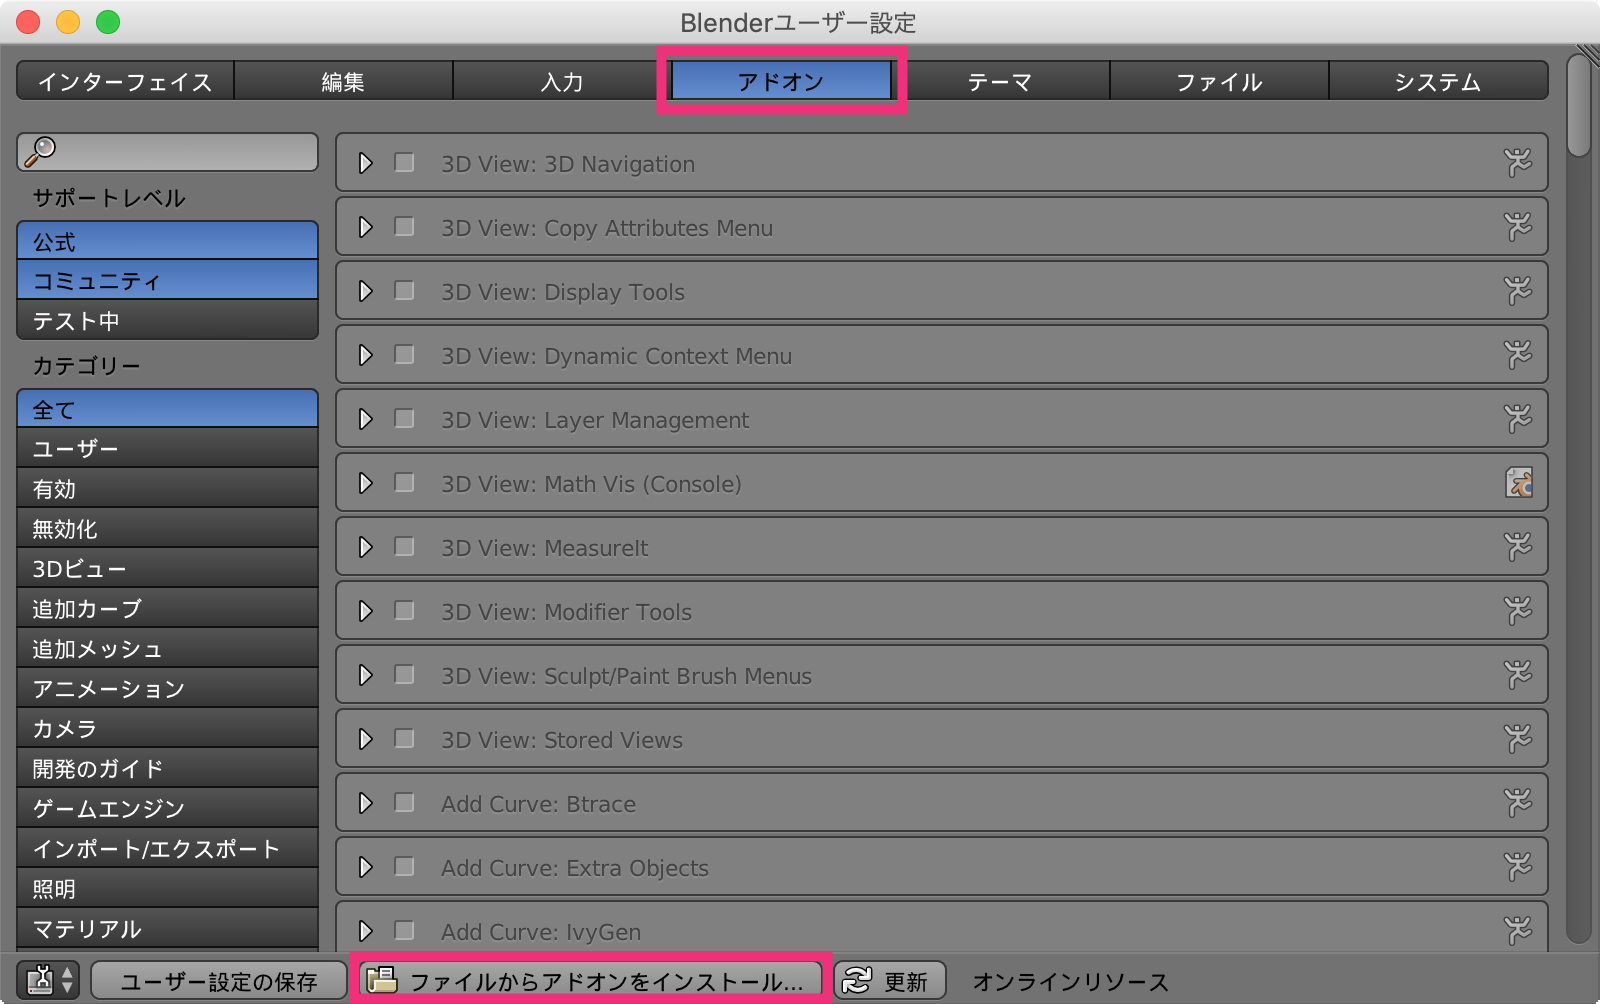Image resolution: width=1600 pixels, height=1004 pixels.
Task: Click the Blender file icon on Math Vis (Console) row
Action: 1519,483
